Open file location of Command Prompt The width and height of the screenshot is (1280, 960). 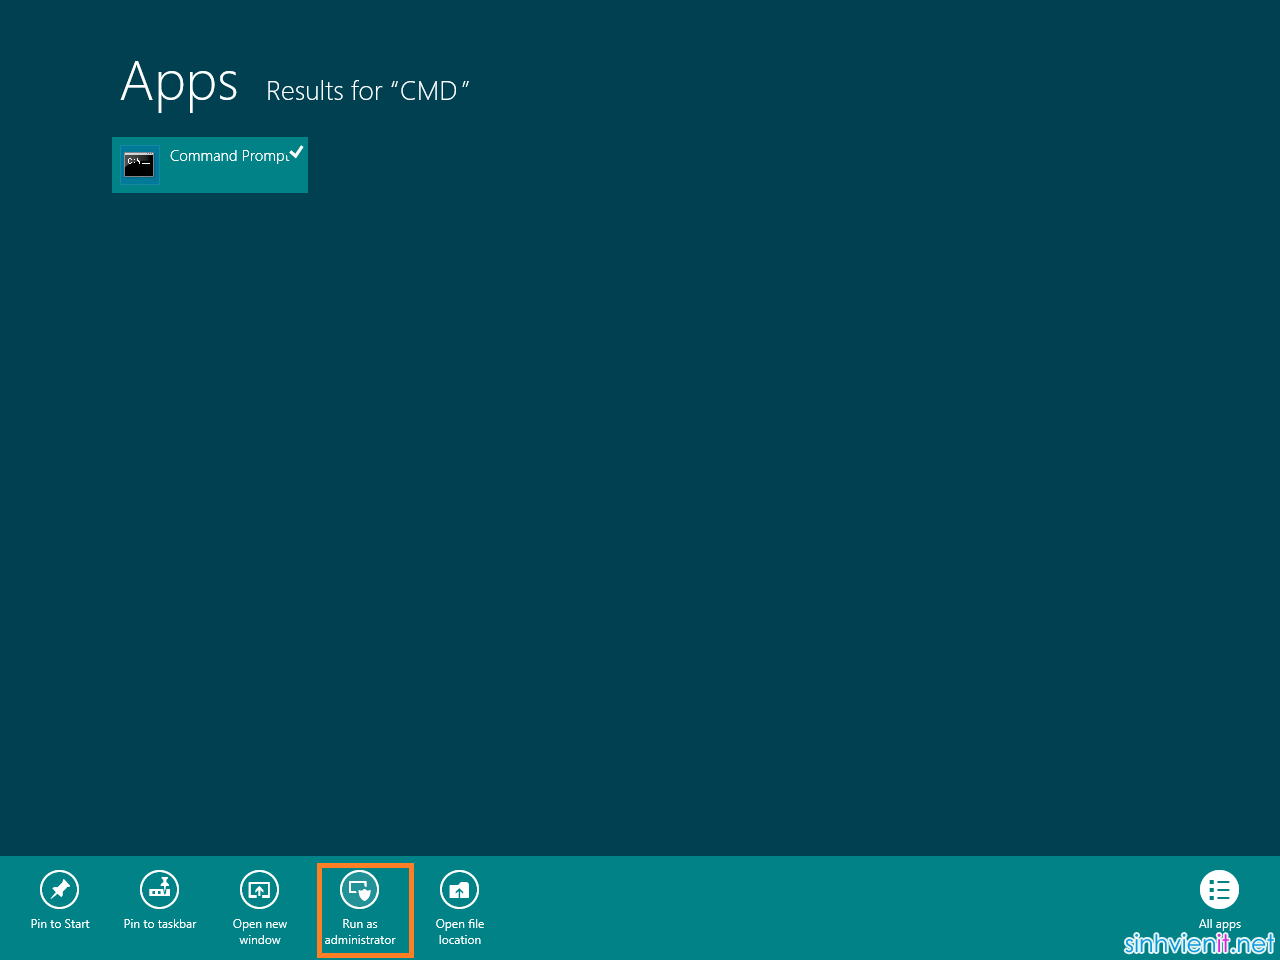pos(460,907)
